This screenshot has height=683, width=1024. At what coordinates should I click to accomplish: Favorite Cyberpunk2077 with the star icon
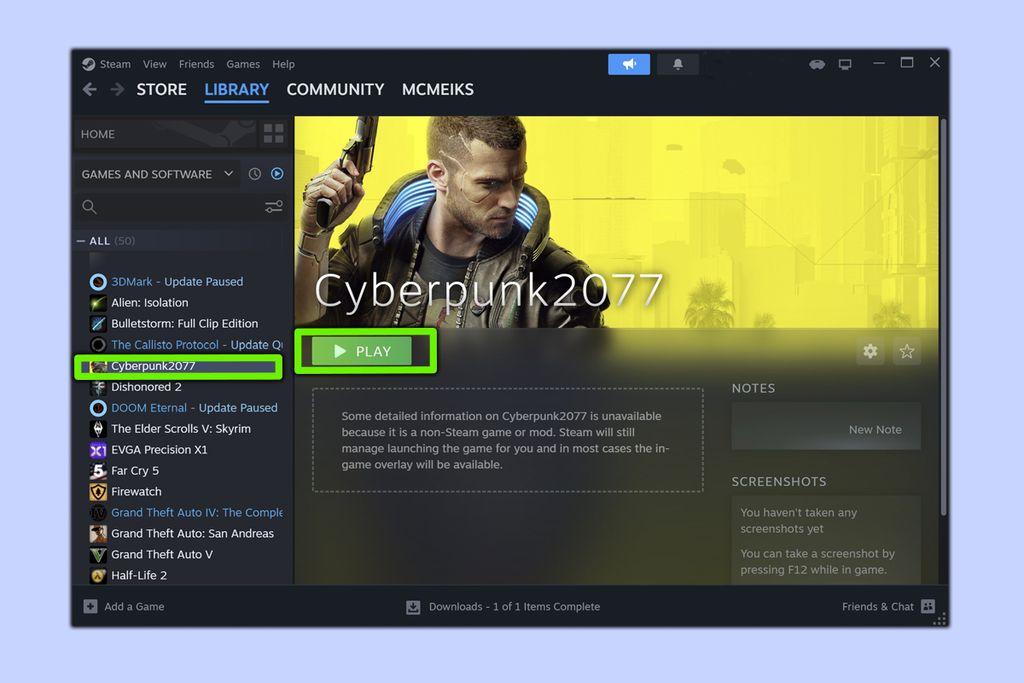[907, 351]
